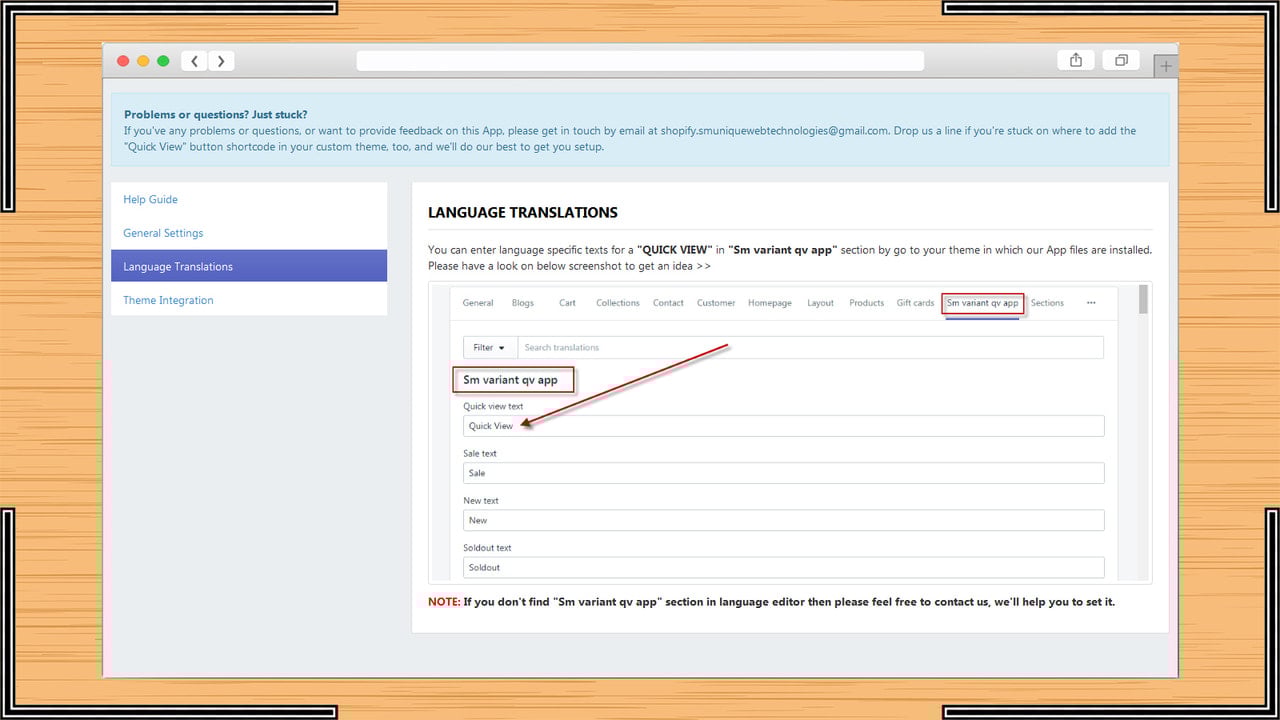The height and width of the screenshot is (720, 1280).
Task: Click the Quick view text input field
Action: [784, 426]
